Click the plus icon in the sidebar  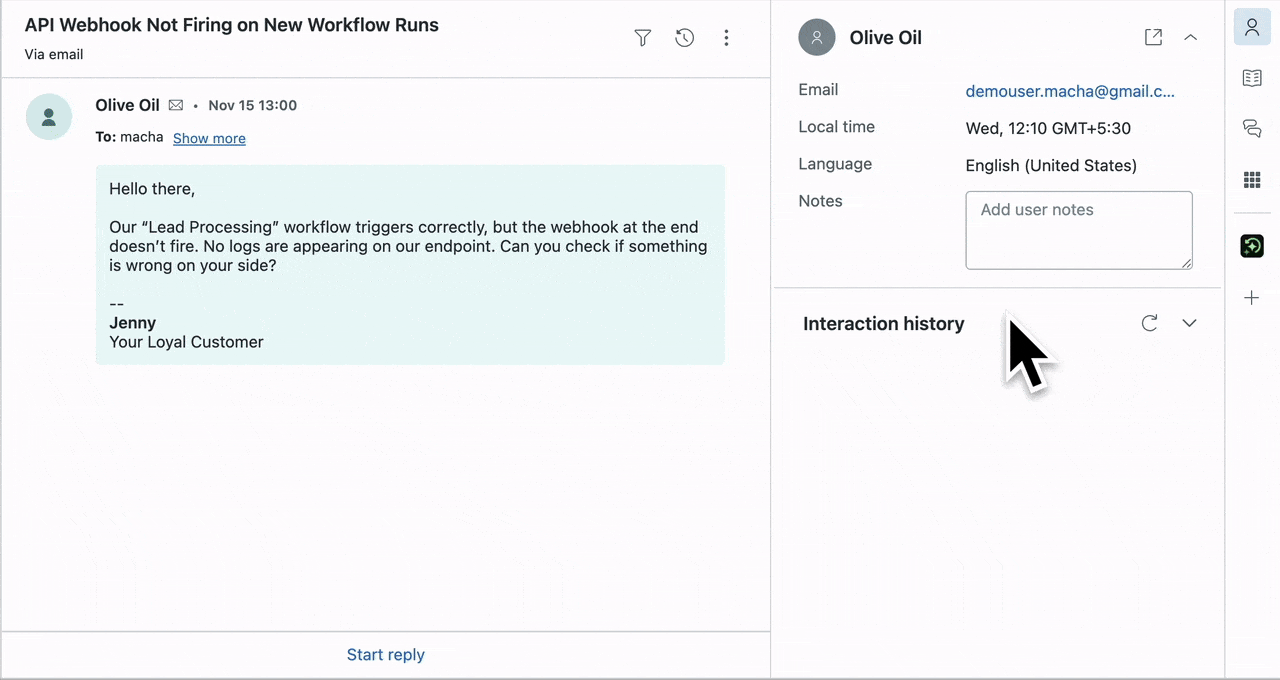(x=1252, y=298)
